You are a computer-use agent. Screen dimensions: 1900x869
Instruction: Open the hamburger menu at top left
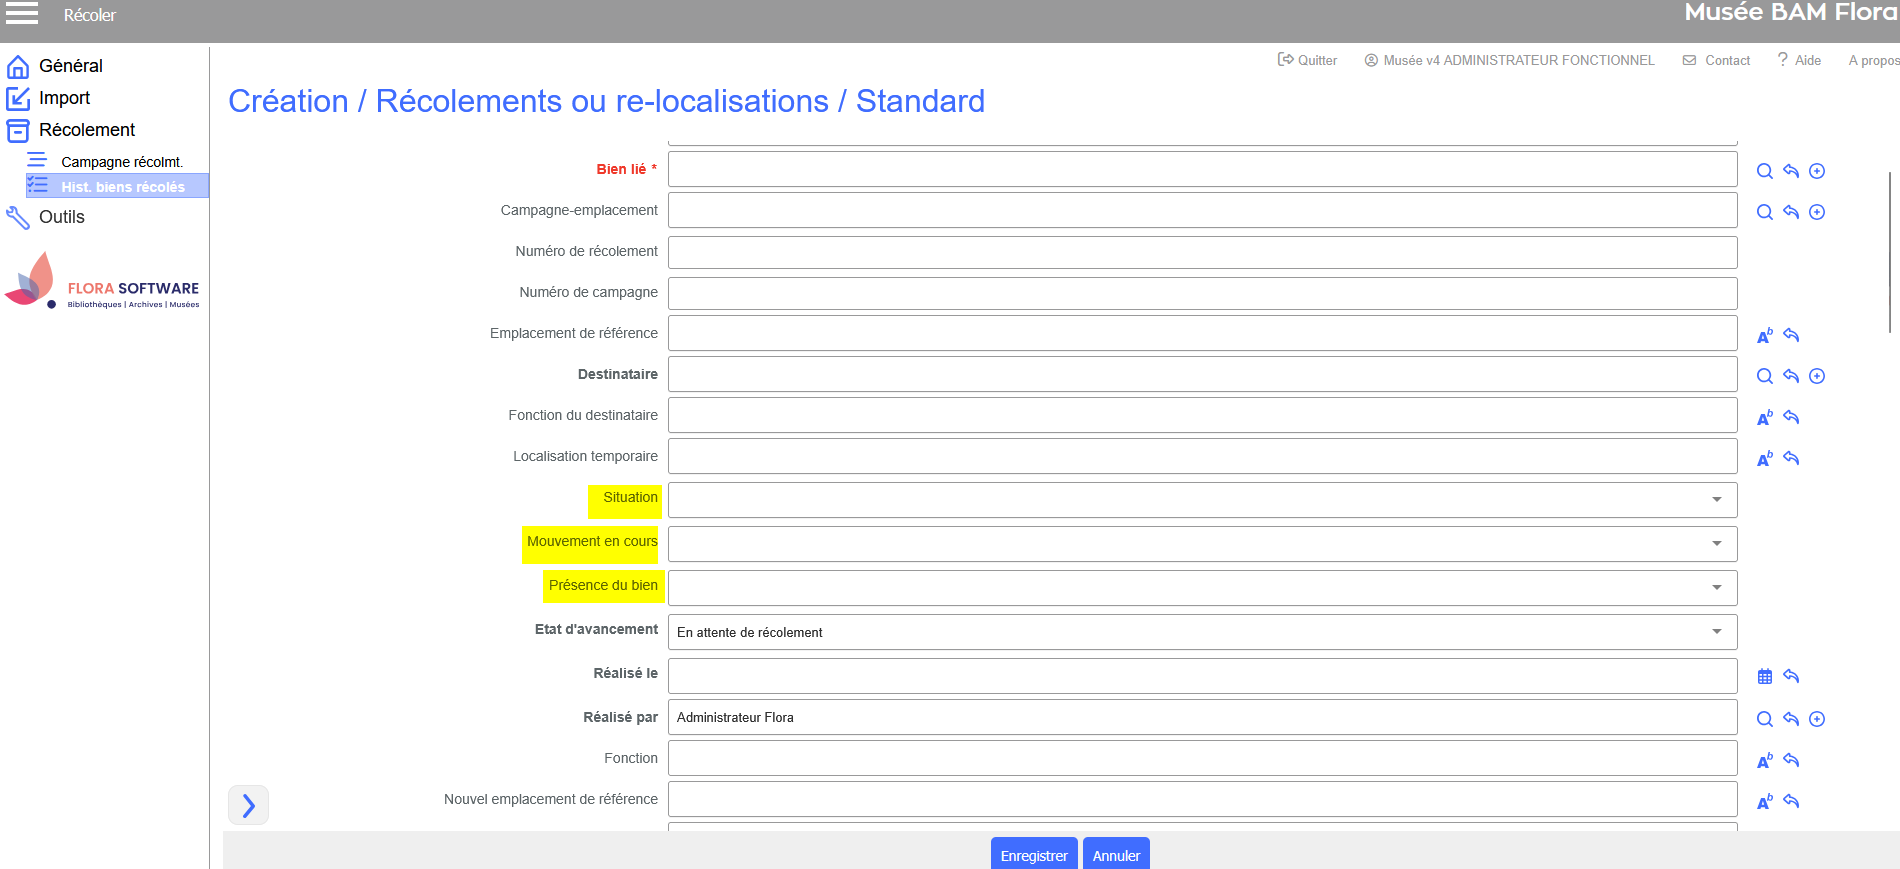pos(22,14)
